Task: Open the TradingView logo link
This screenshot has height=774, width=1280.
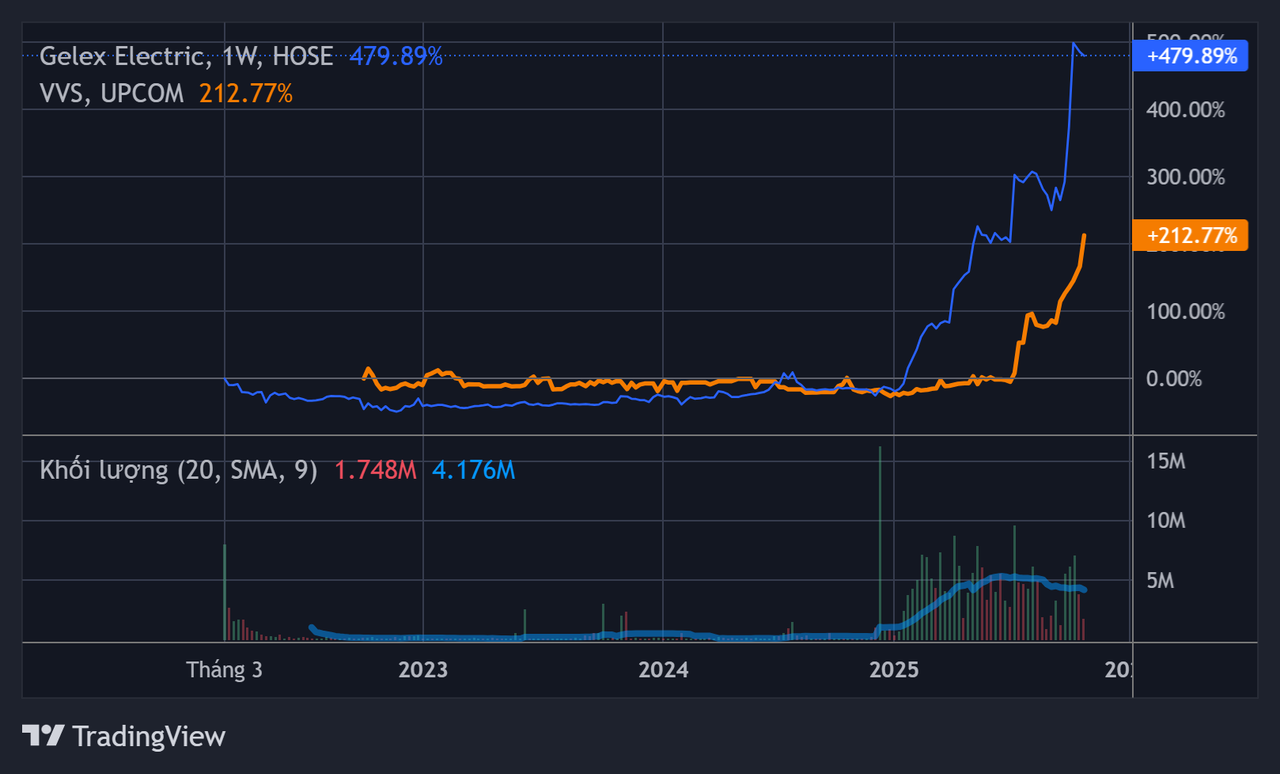Action: (x=124, y=737)
